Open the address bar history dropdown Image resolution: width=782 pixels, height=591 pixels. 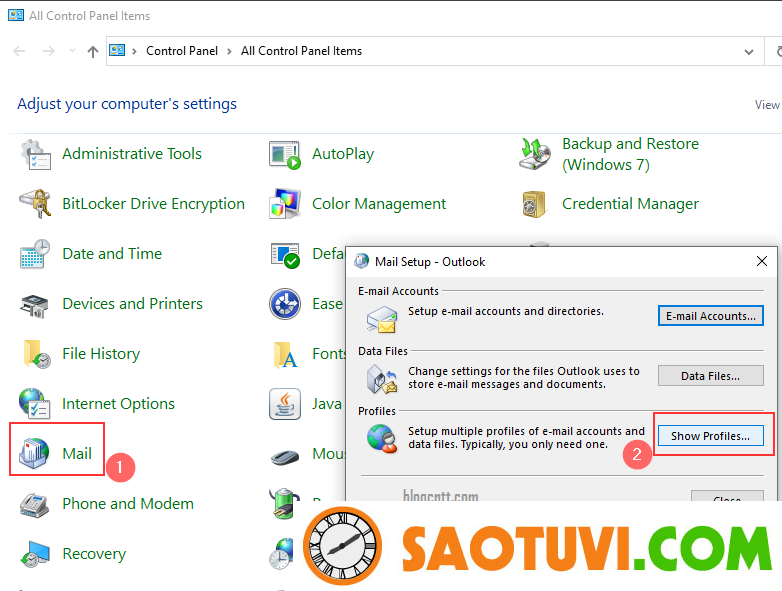tap(749, 51)
